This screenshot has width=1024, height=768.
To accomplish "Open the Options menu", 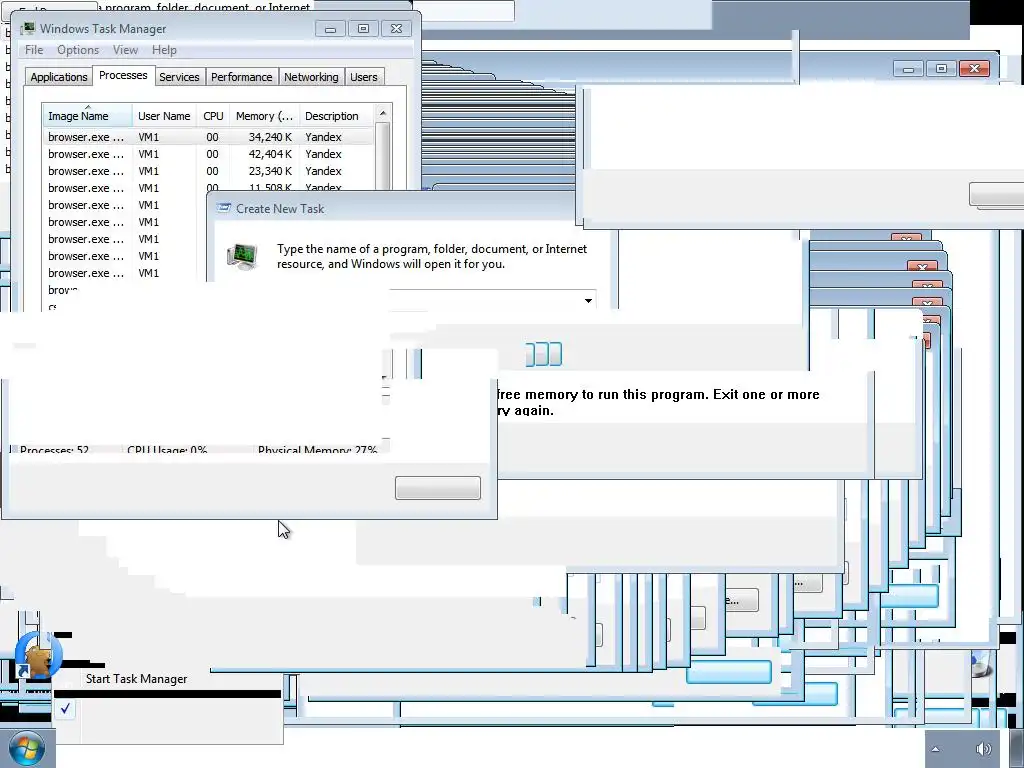I will 78,50.
